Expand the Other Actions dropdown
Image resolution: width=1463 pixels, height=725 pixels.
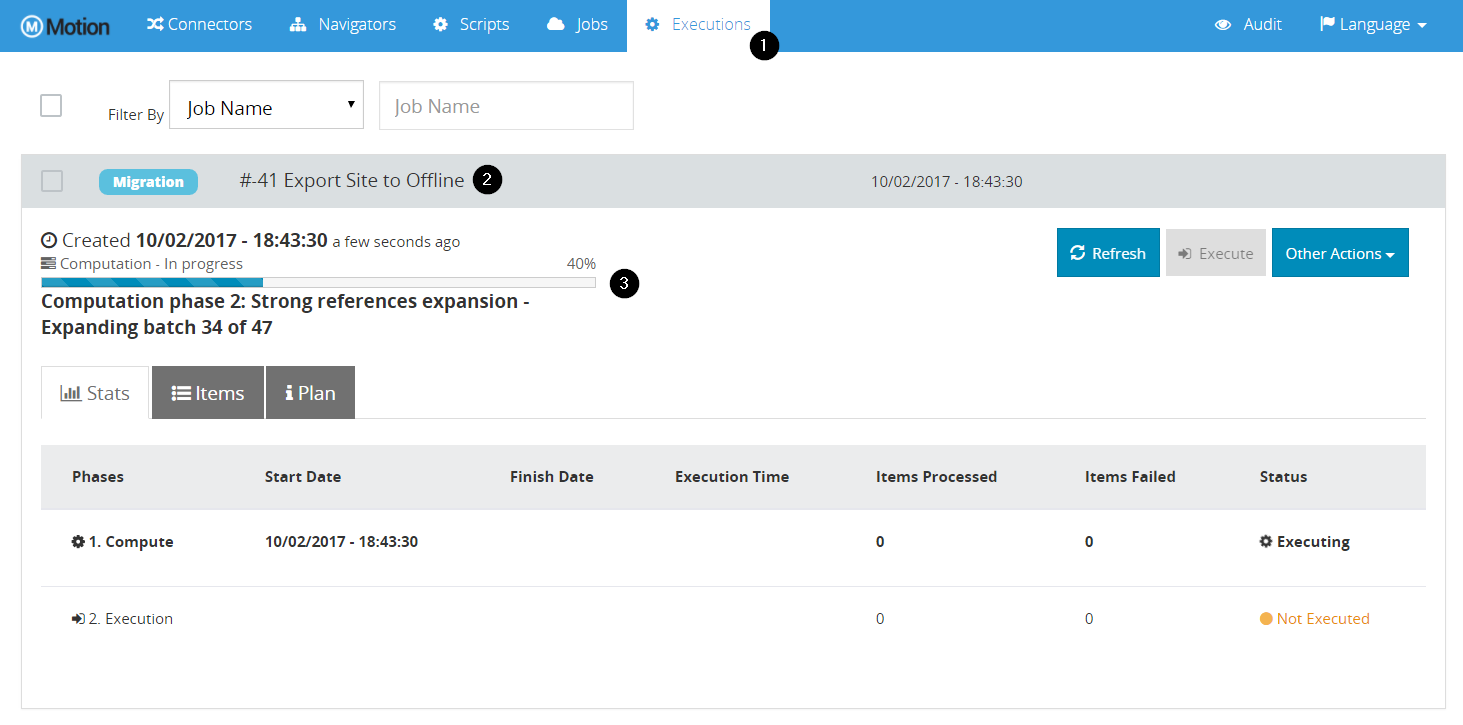pyautogui.click(x=1340, y=253)
